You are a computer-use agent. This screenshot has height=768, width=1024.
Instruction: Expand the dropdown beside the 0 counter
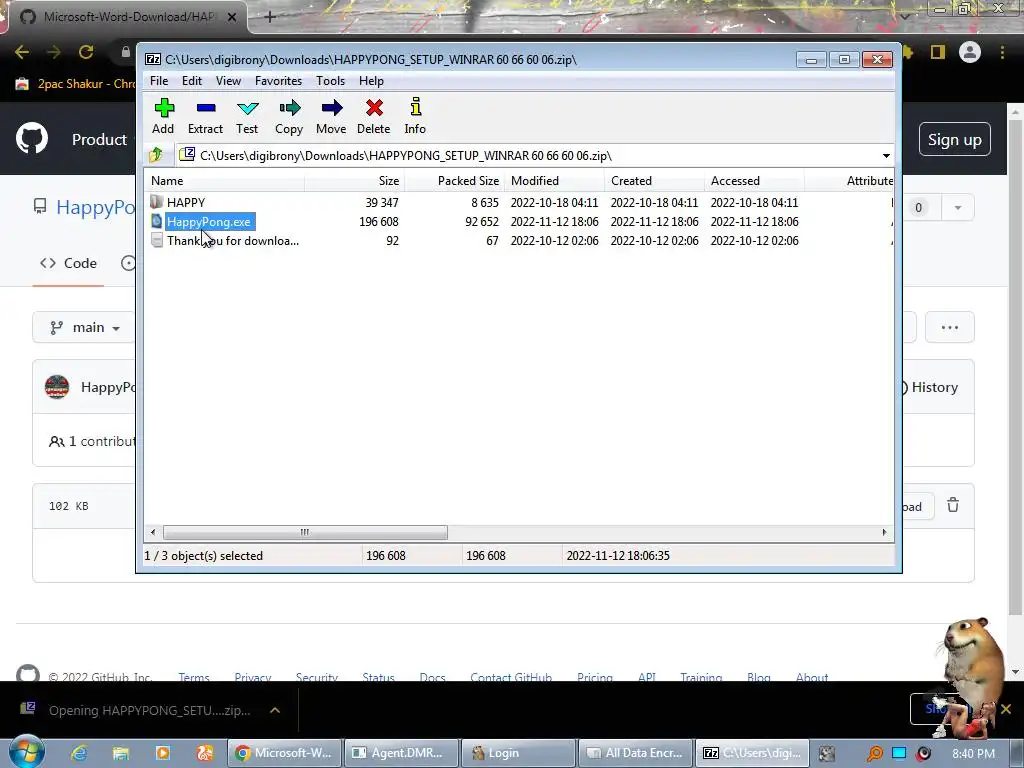point(957,208)
